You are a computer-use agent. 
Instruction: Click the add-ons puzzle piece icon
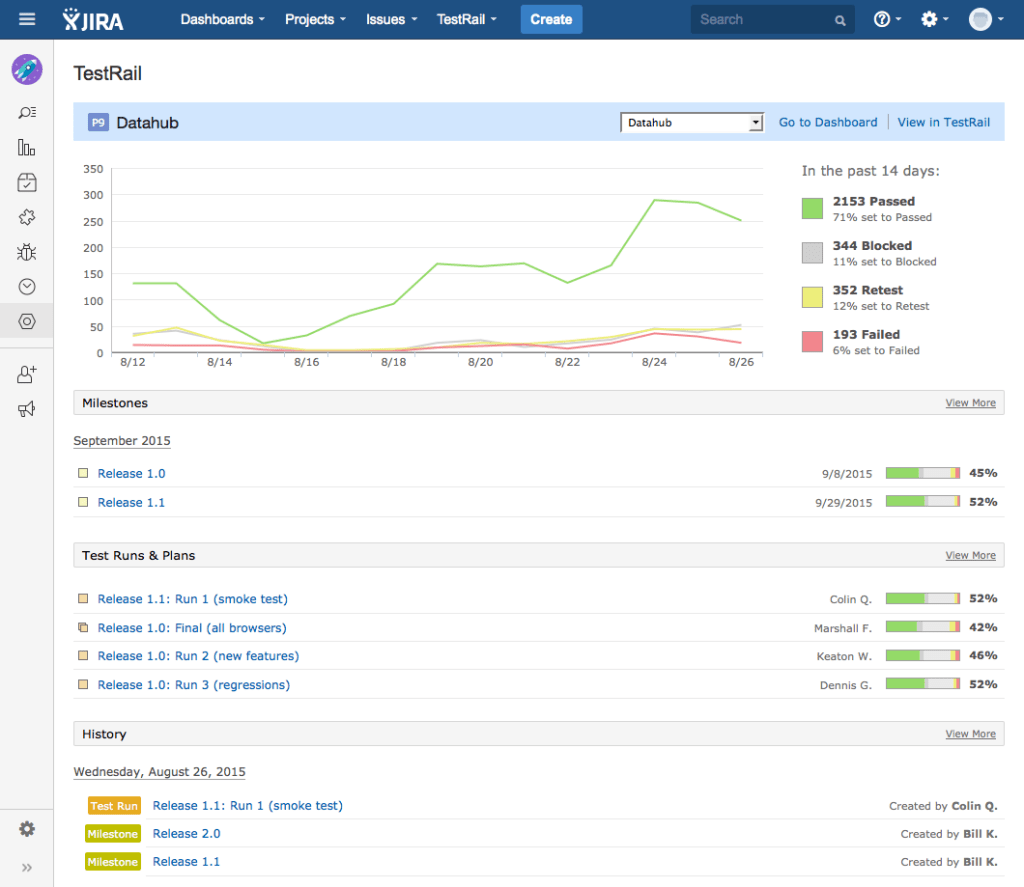pyautogui.click(x=27, y=217)
